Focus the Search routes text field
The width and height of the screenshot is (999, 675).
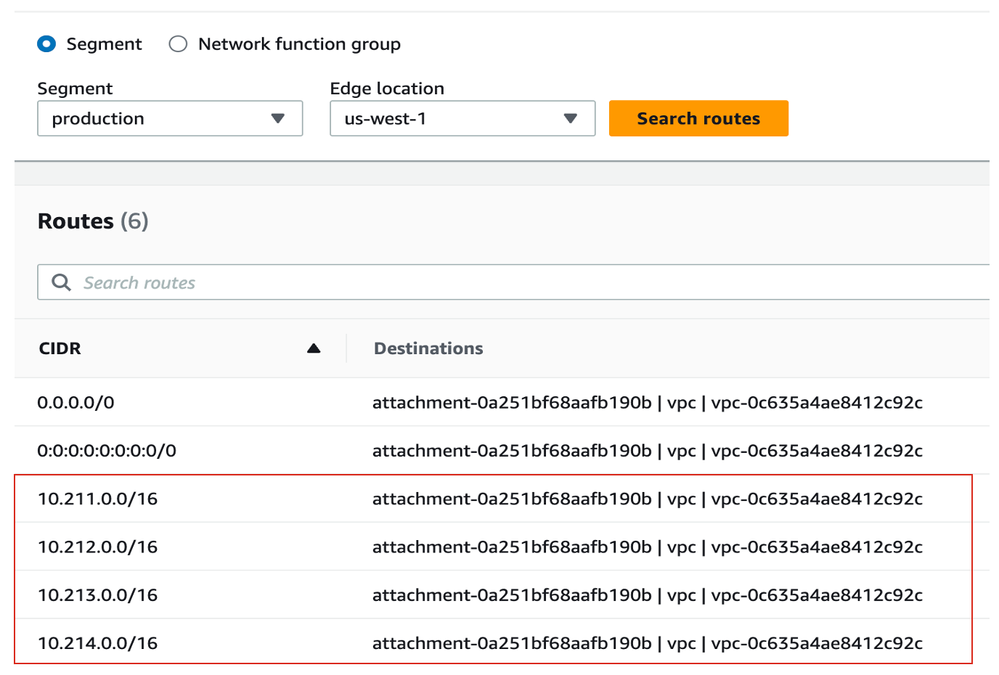[500, 283]
